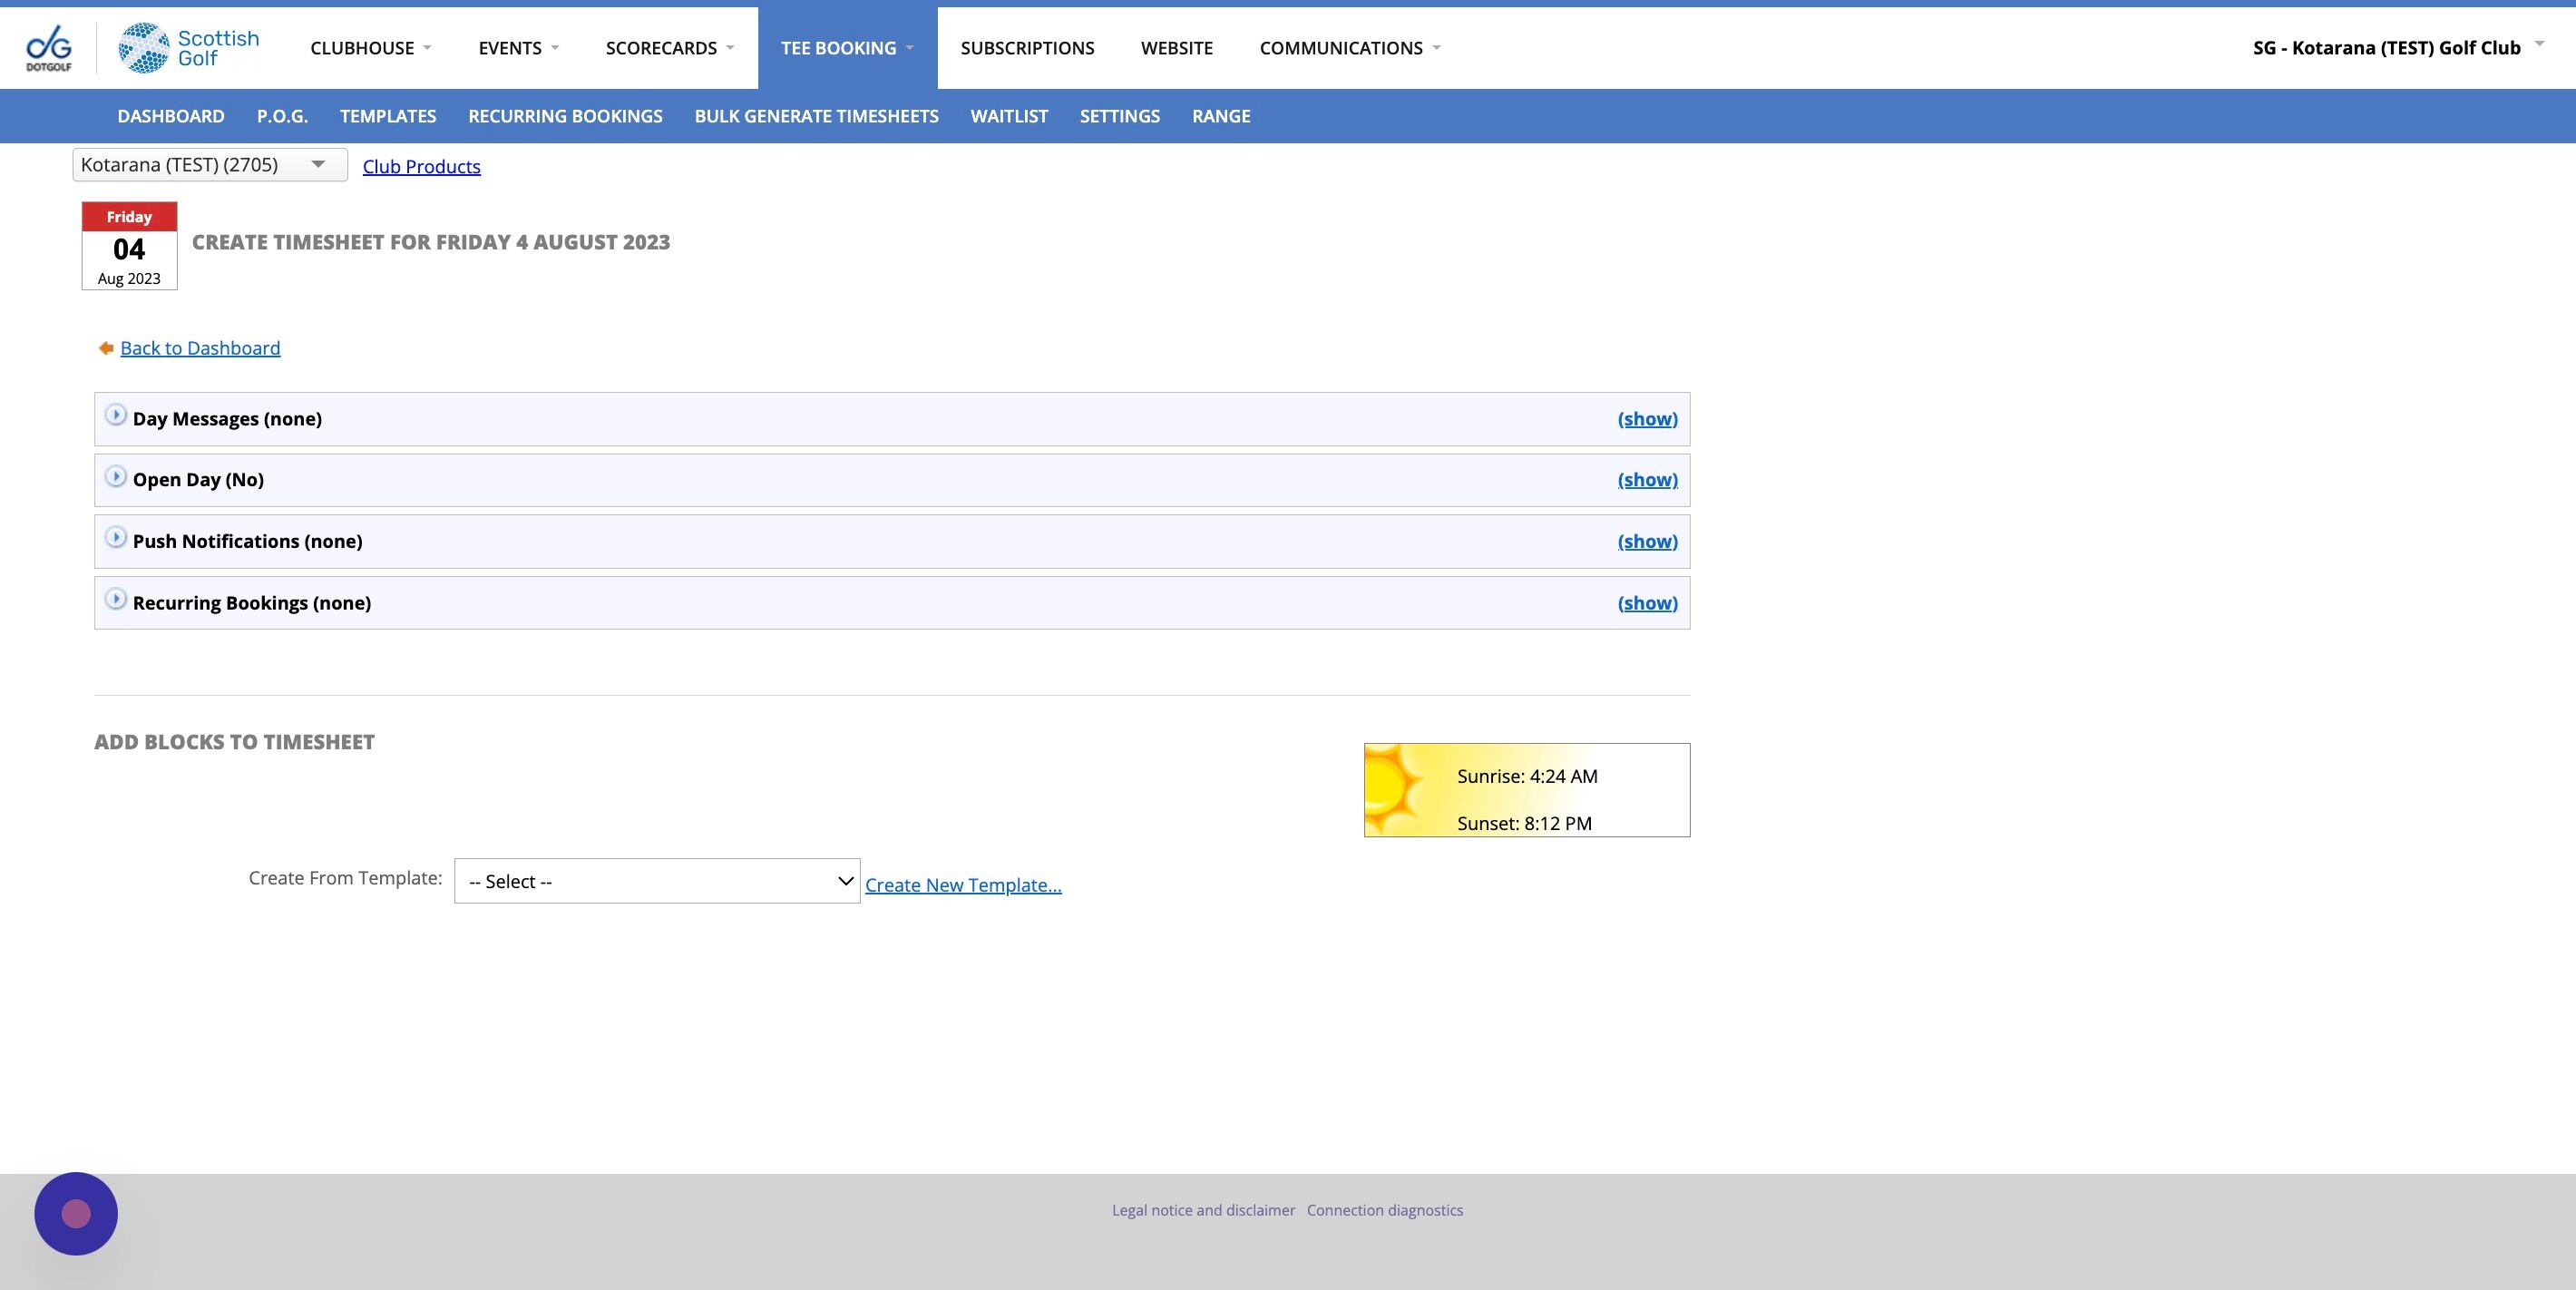This screenshot has height=1290, width=2576.
Task: Click the Friday 04 calendar date icon
Action: (129, 246)
